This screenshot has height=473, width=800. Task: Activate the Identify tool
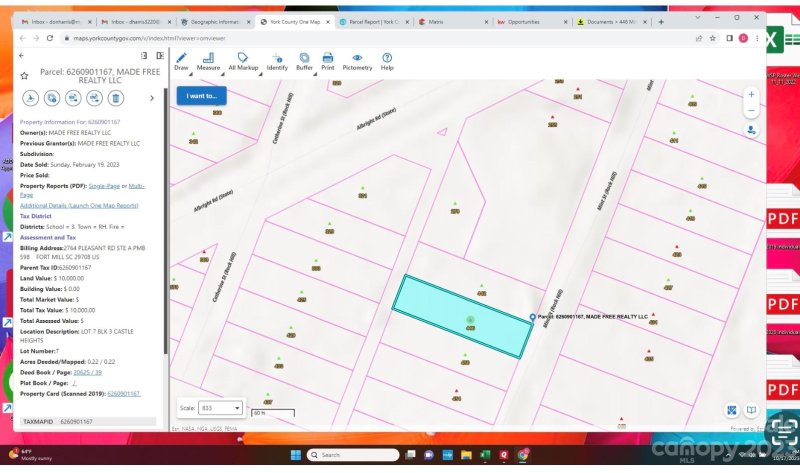tap(277, 61)
